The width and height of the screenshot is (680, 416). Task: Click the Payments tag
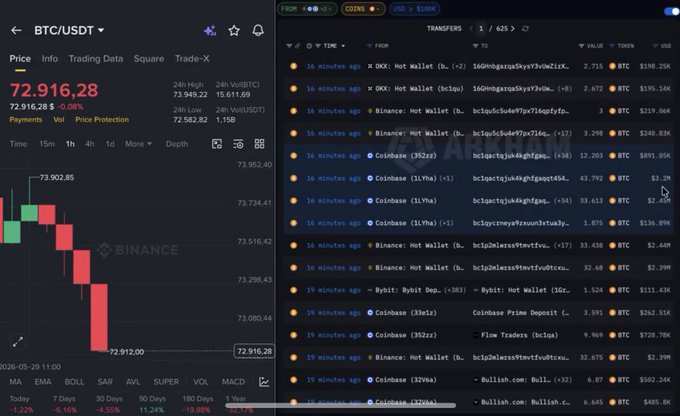pos(26,120)
